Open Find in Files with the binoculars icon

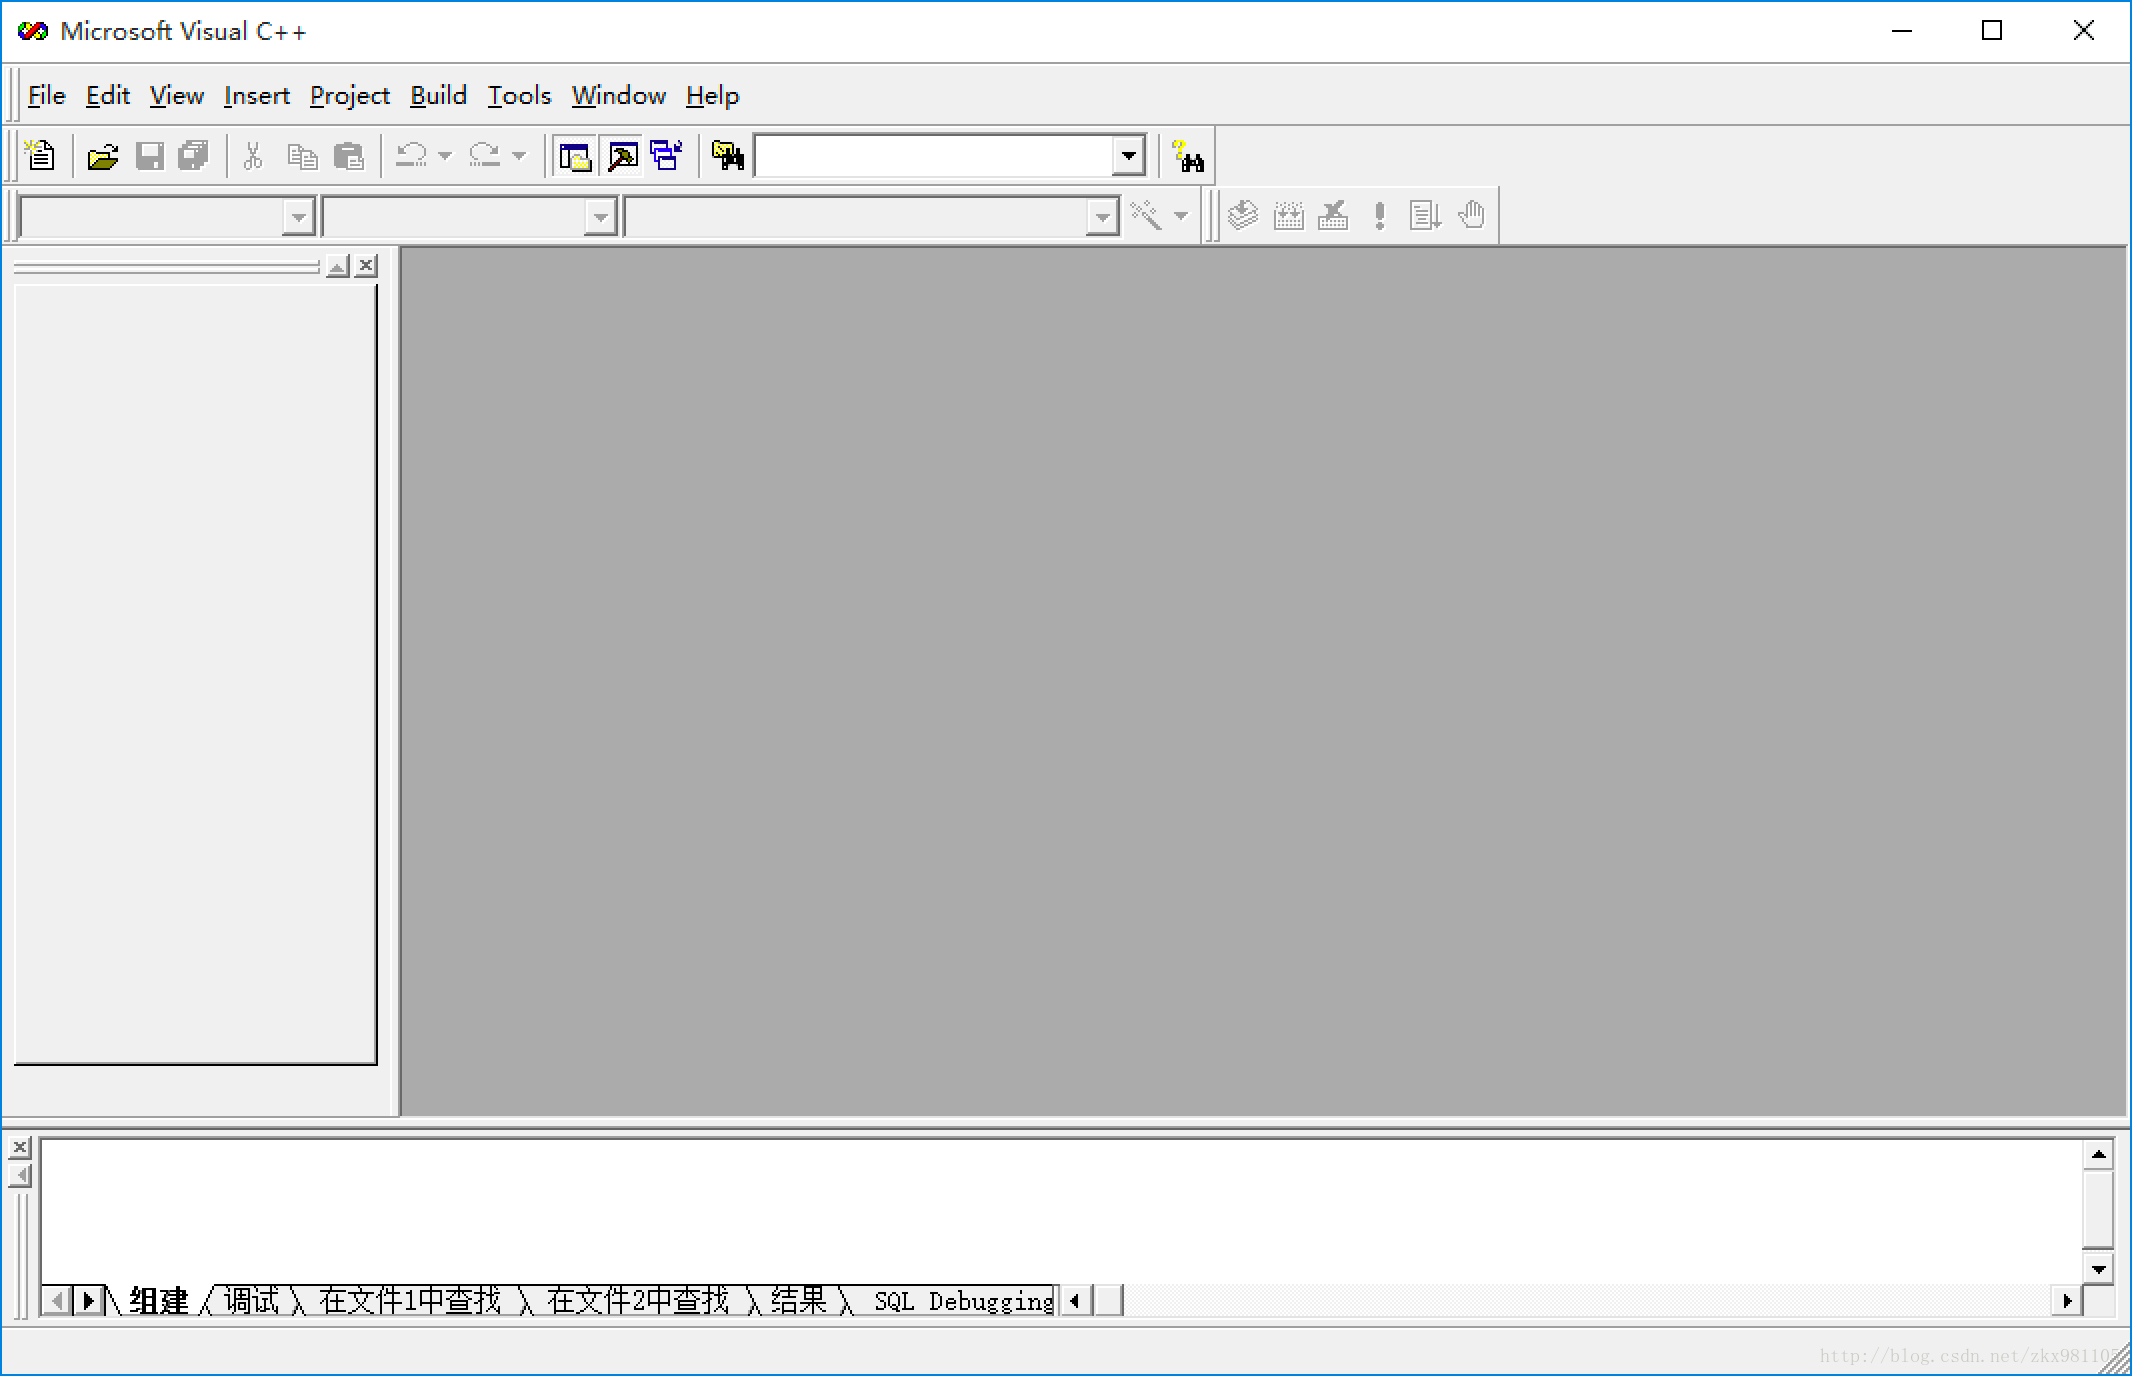[x=727, y=155]
